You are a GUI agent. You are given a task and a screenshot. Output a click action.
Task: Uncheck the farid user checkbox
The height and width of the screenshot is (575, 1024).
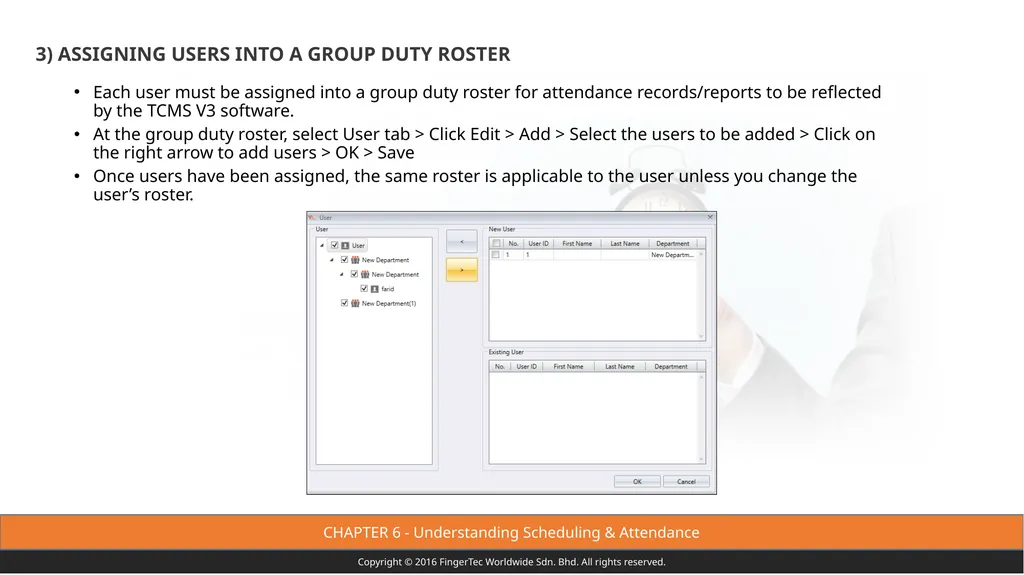364,289
